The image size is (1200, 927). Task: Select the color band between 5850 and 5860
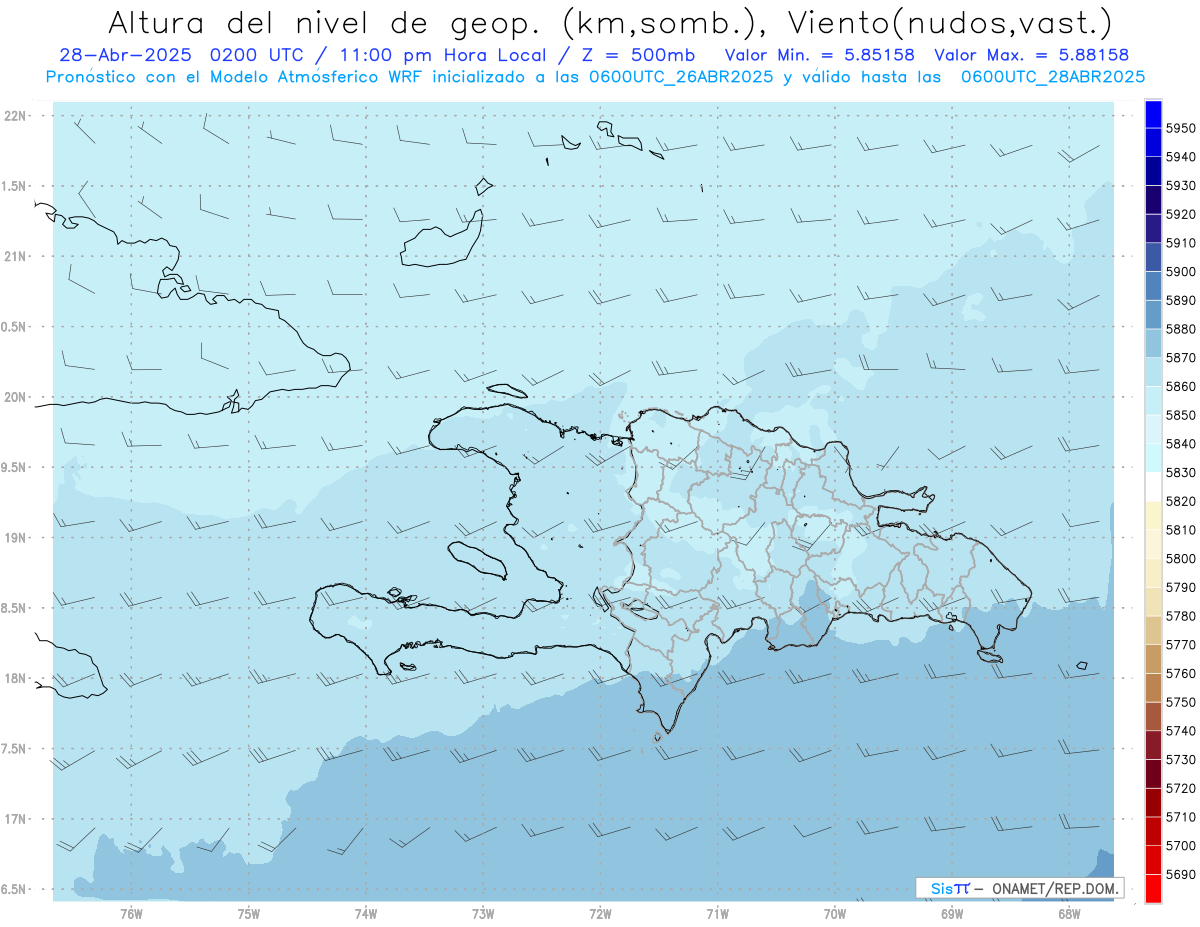pos(1153,401)
